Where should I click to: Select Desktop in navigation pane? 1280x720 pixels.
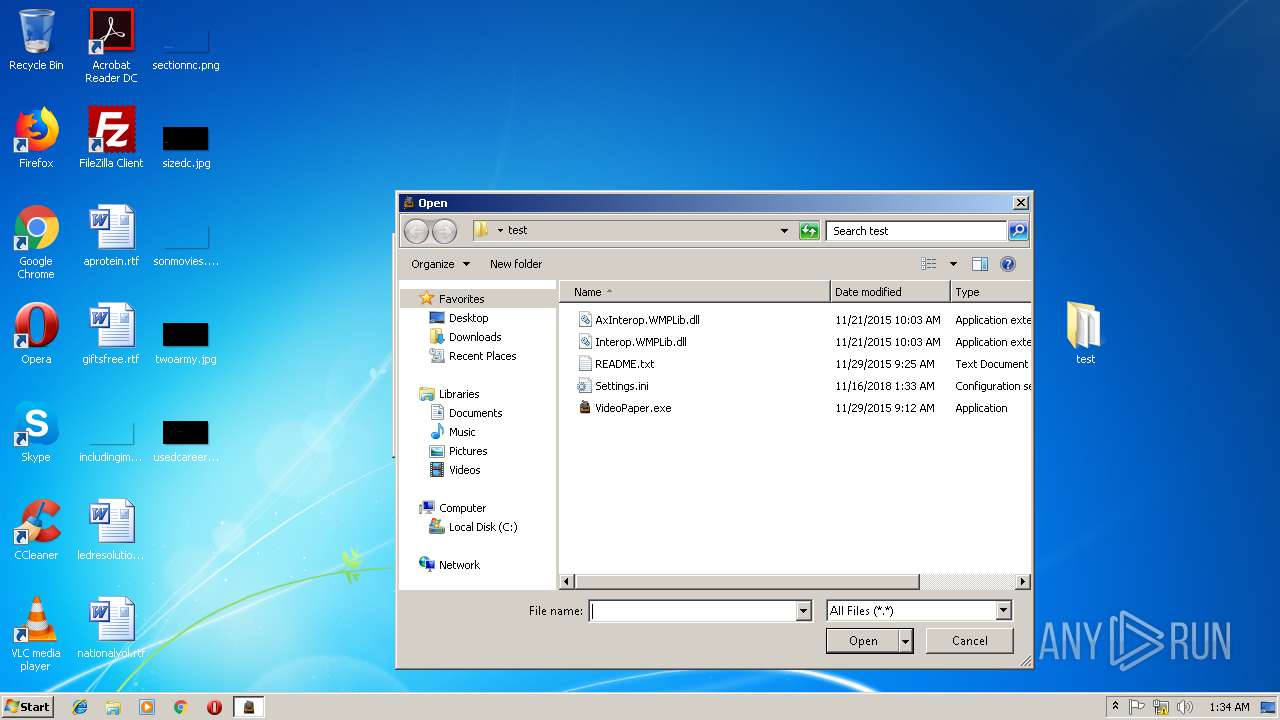[x=468, y=318]
